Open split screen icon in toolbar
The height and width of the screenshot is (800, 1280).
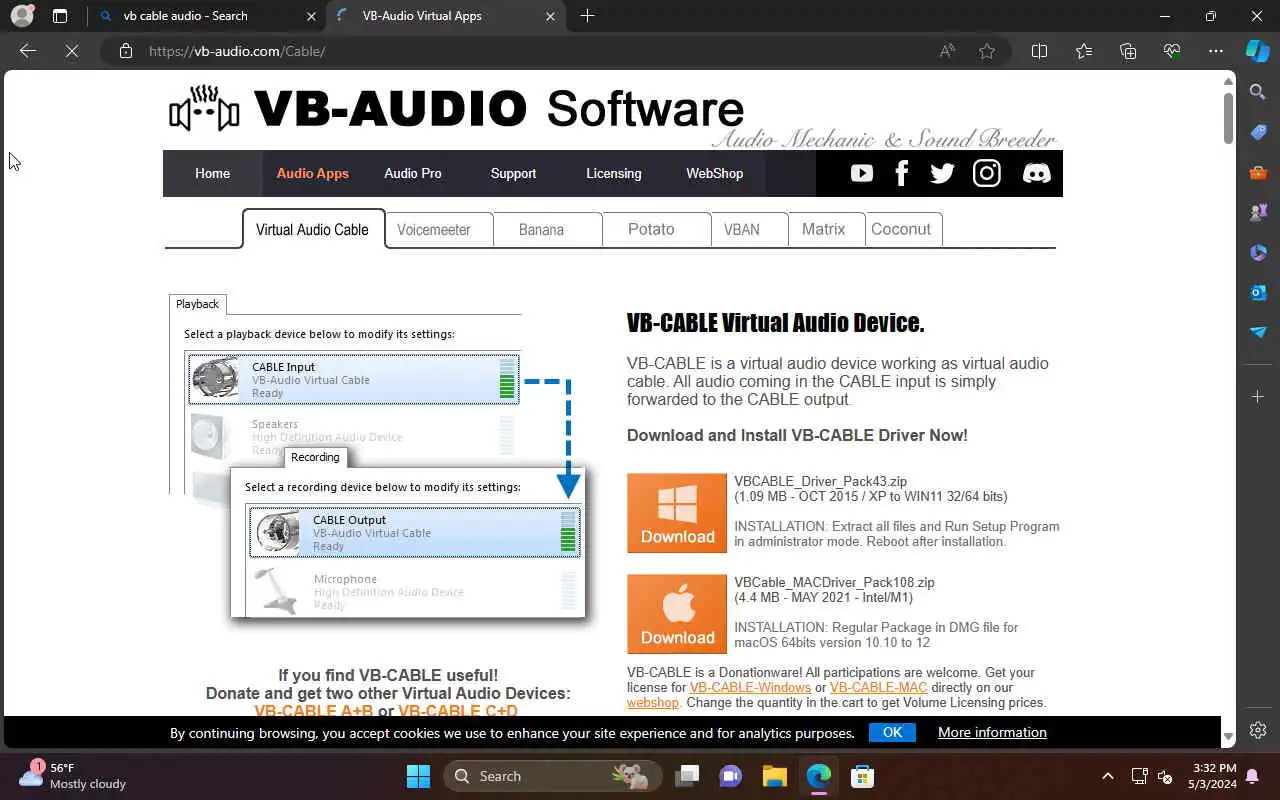1039,51
